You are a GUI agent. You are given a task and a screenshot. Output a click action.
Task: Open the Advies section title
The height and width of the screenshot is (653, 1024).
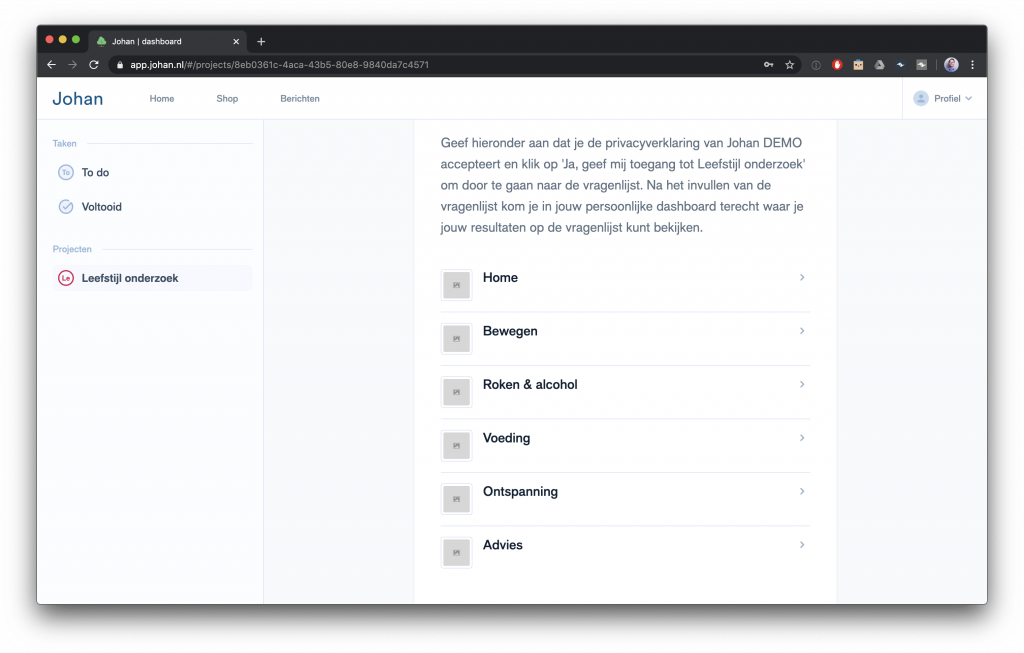point(503,545)
